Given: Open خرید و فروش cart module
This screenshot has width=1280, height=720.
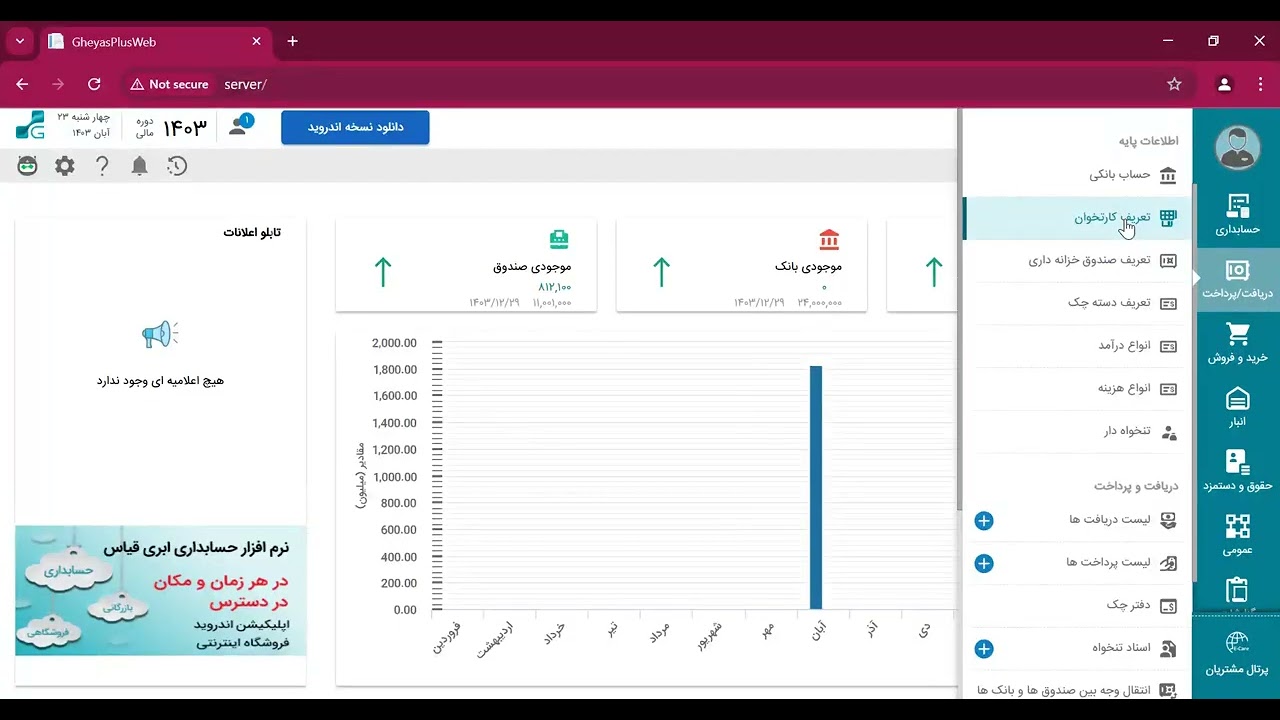Looking at the screenshot, I should [x=1237, y=343].
